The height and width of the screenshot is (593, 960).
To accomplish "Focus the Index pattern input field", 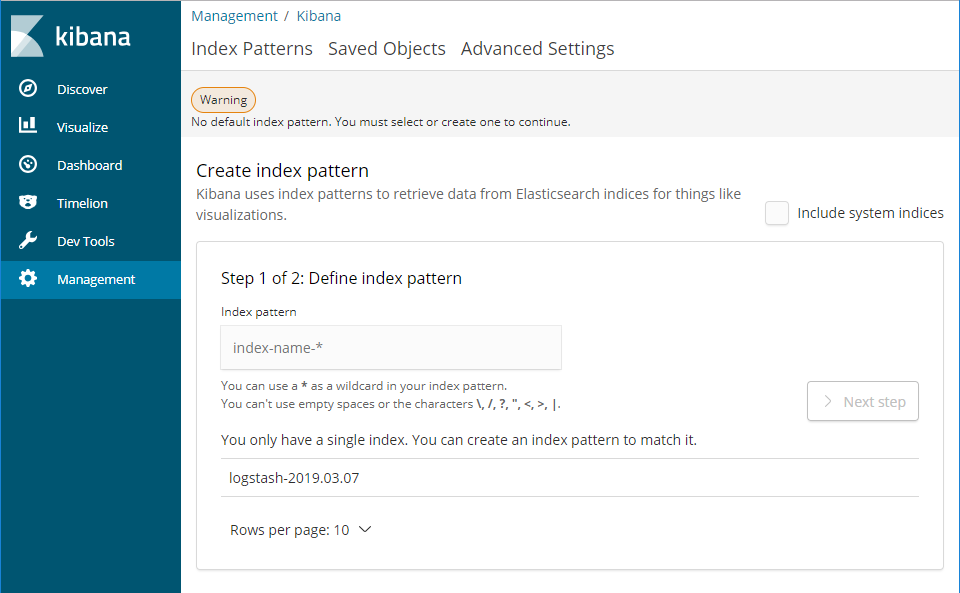I will coord(391,348).
